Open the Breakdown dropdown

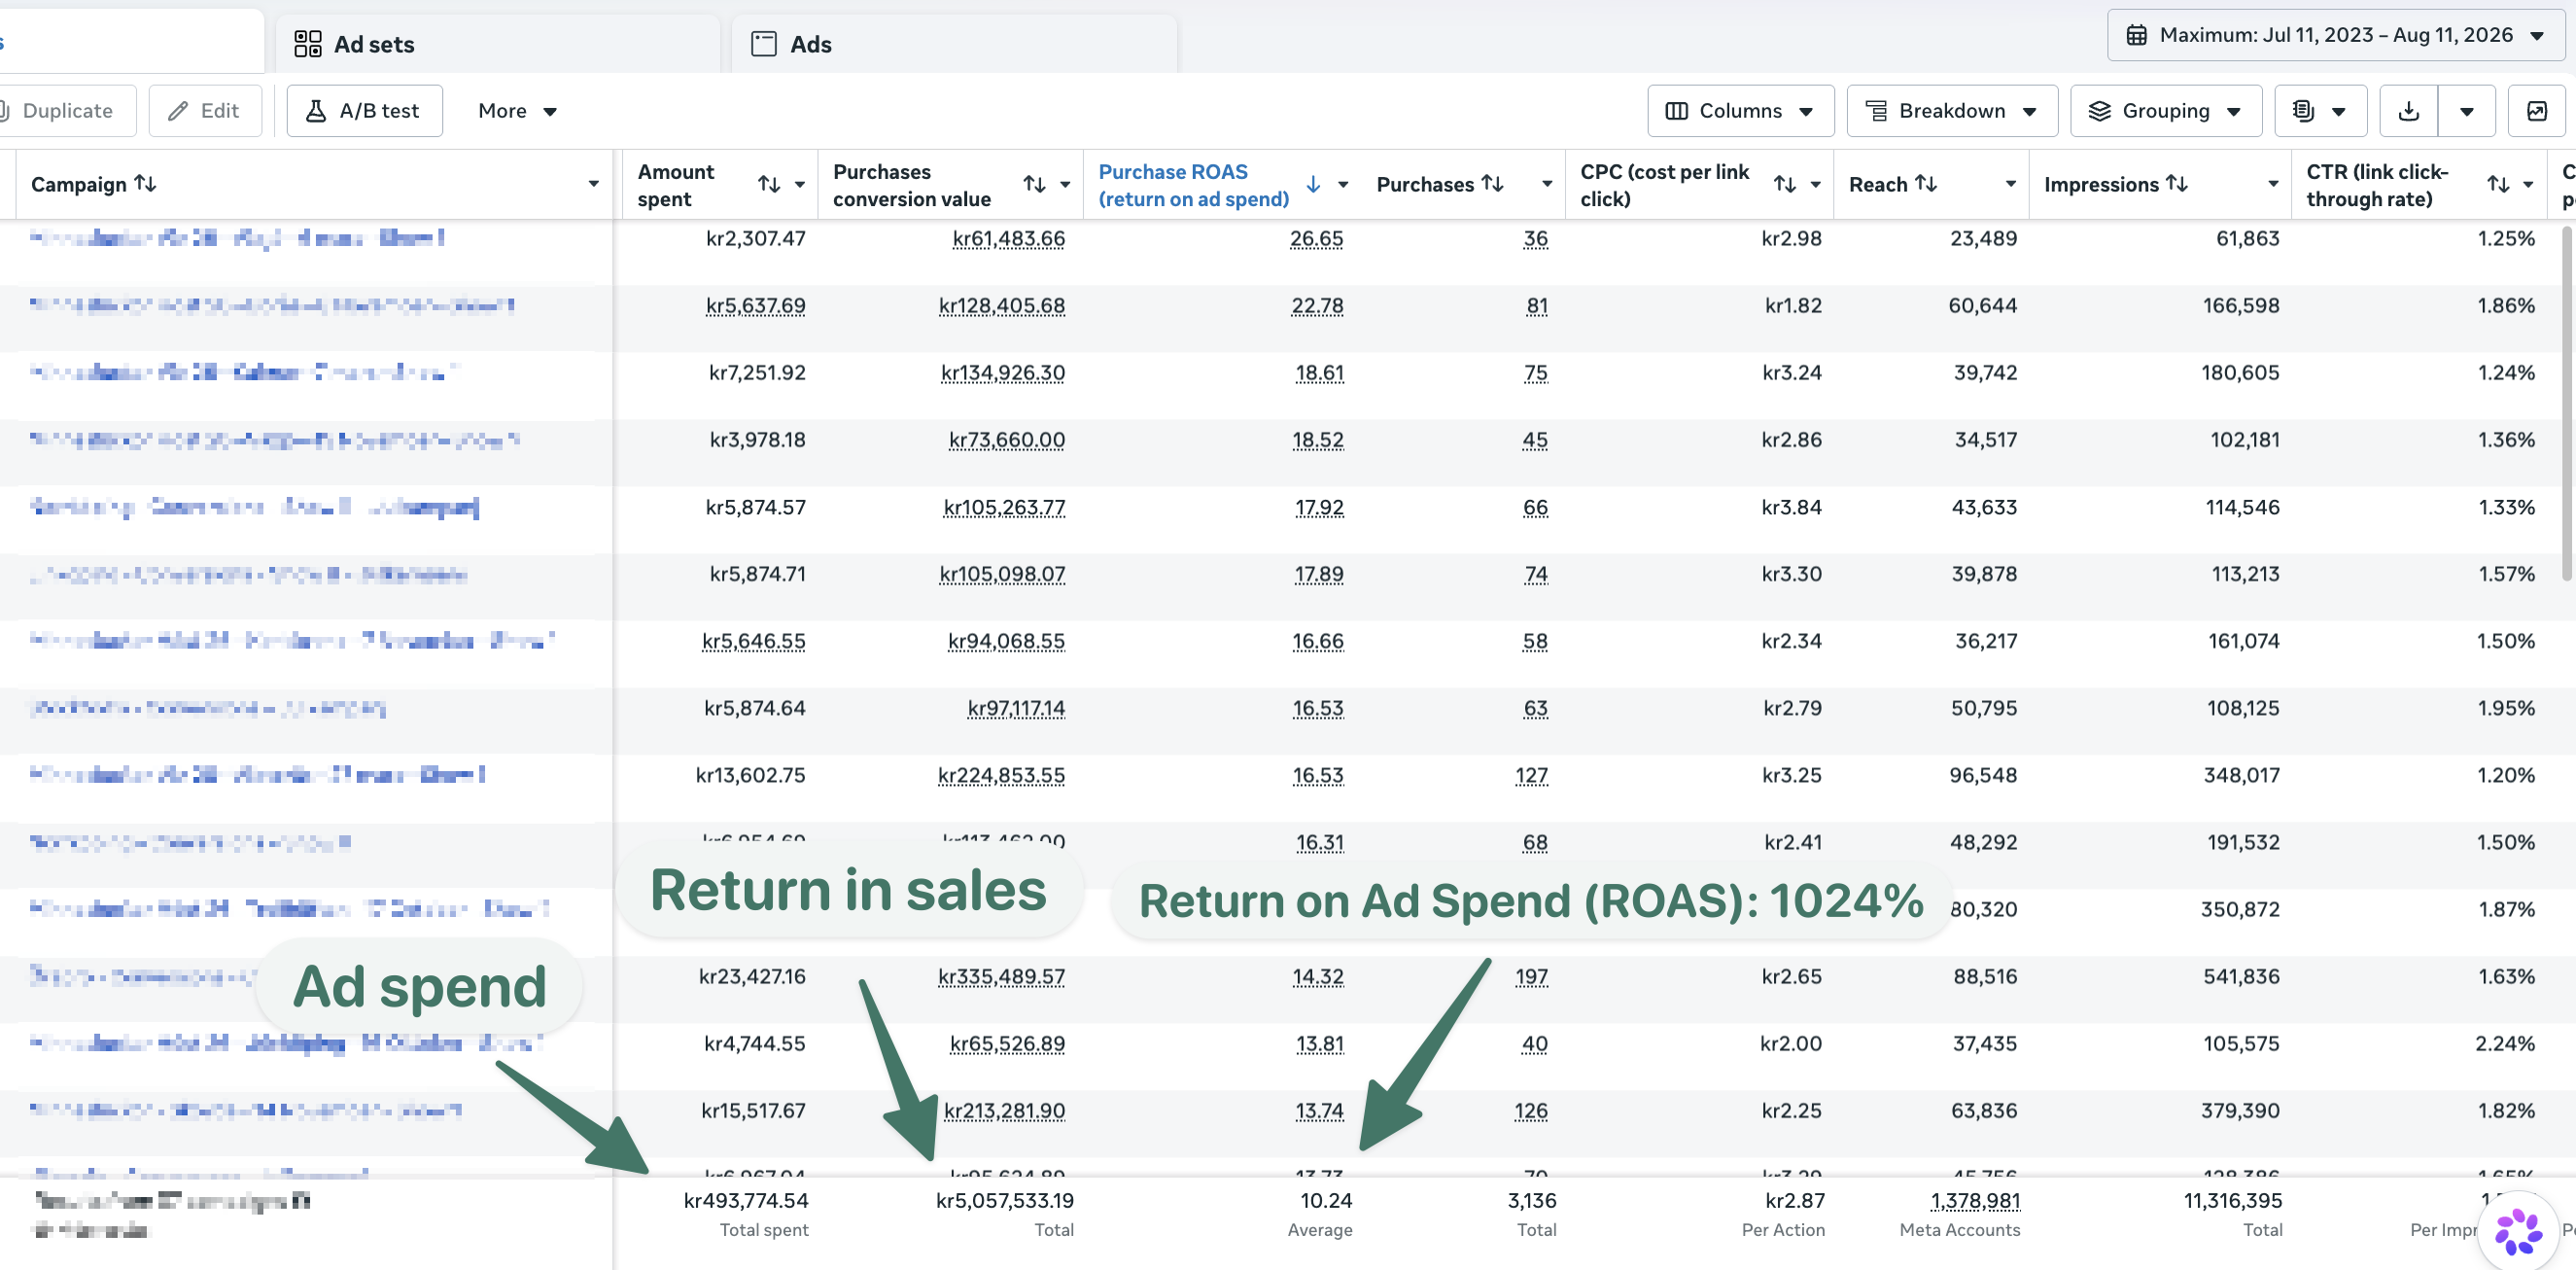coord(1952,111)
